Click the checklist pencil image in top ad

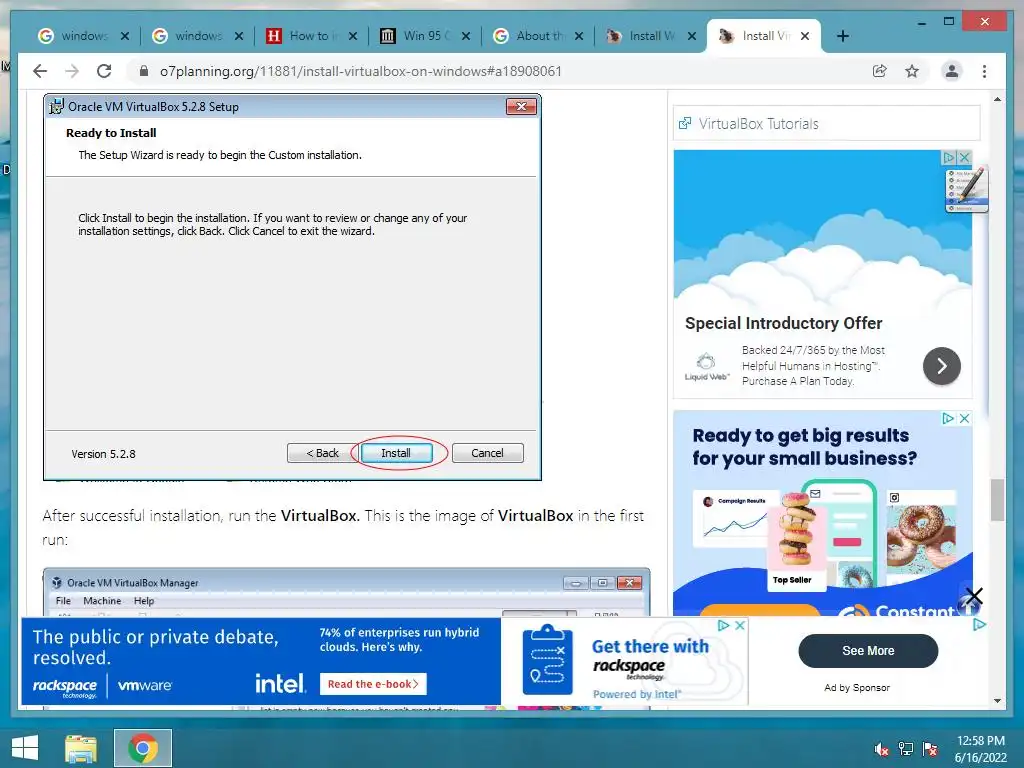coord(967,189)
